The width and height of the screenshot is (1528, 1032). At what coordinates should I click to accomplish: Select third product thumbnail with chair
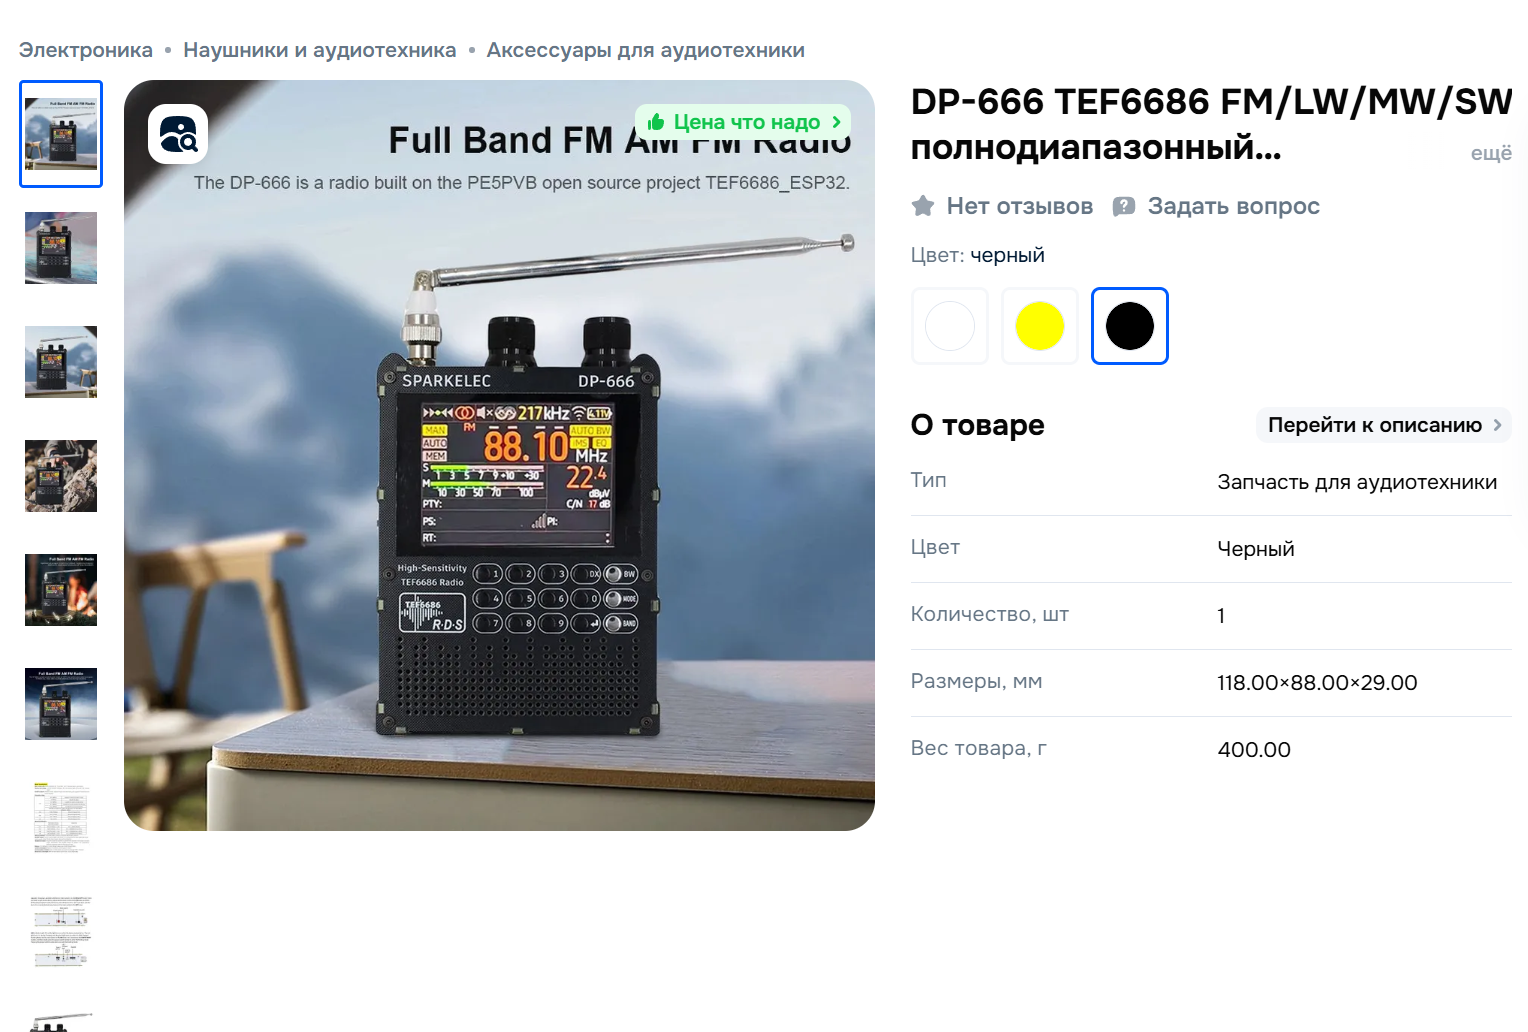61,362
